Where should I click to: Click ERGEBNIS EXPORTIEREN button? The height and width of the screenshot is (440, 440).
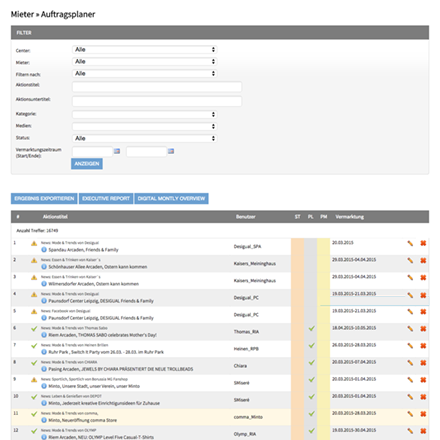coord(44,199)
